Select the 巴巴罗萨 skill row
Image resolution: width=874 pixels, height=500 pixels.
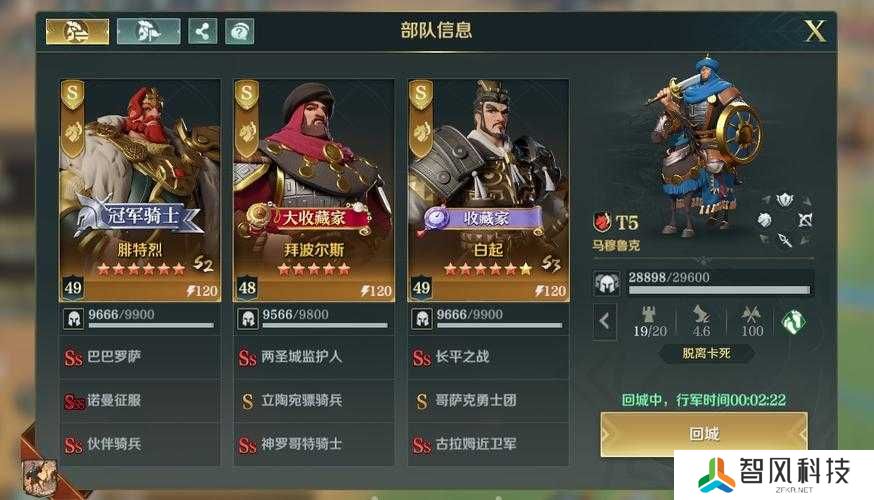[x=140, y=357]
